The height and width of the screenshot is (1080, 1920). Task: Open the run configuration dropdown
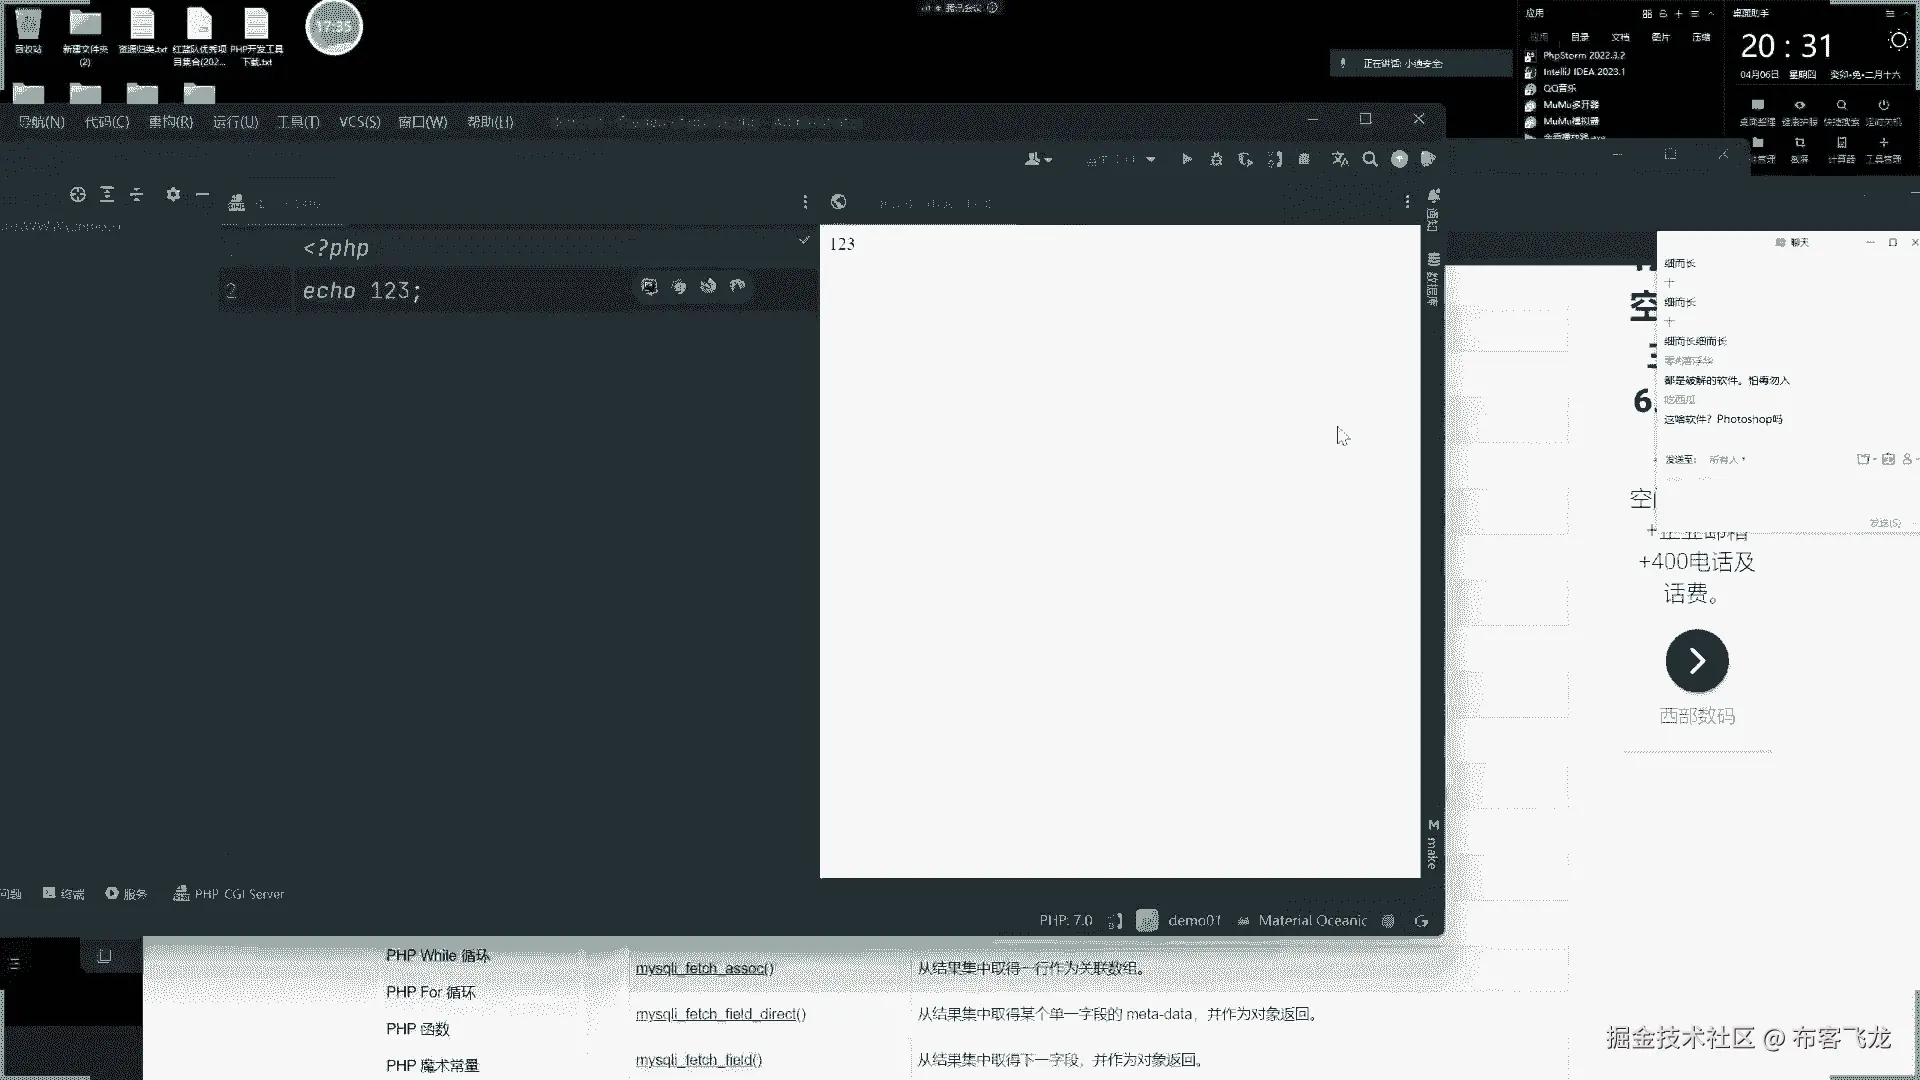tap(1151, 159)
